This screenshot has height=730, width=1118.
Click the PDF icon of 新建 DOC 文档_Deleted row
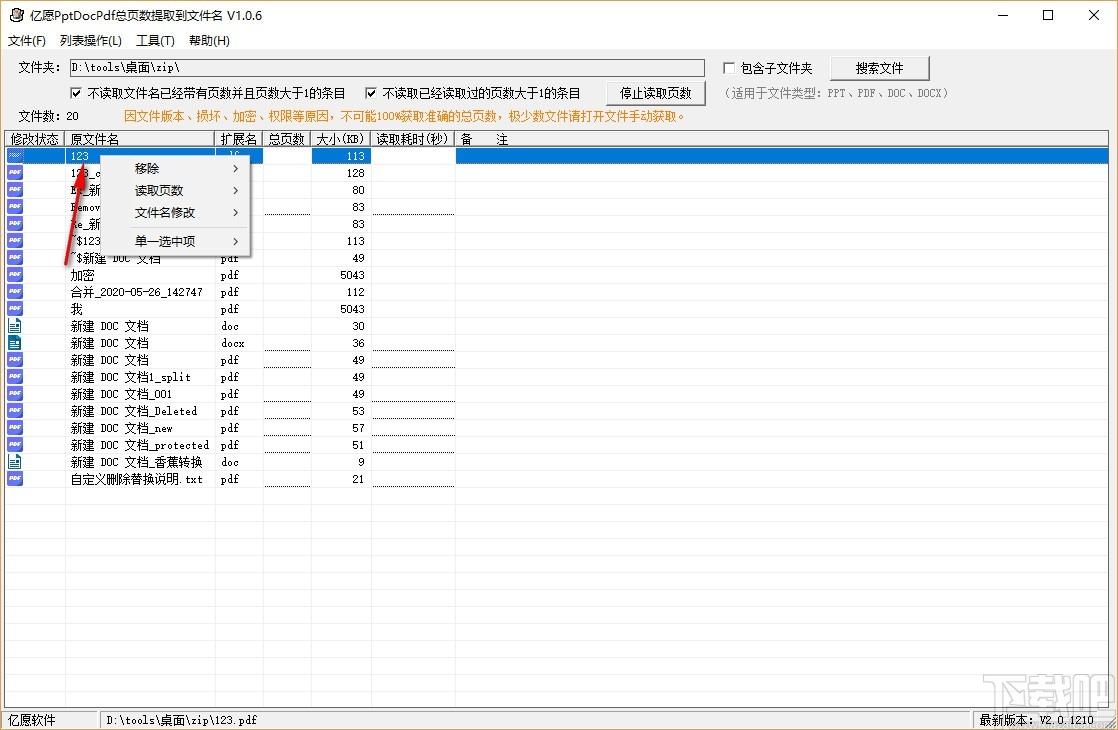[15, 411]
